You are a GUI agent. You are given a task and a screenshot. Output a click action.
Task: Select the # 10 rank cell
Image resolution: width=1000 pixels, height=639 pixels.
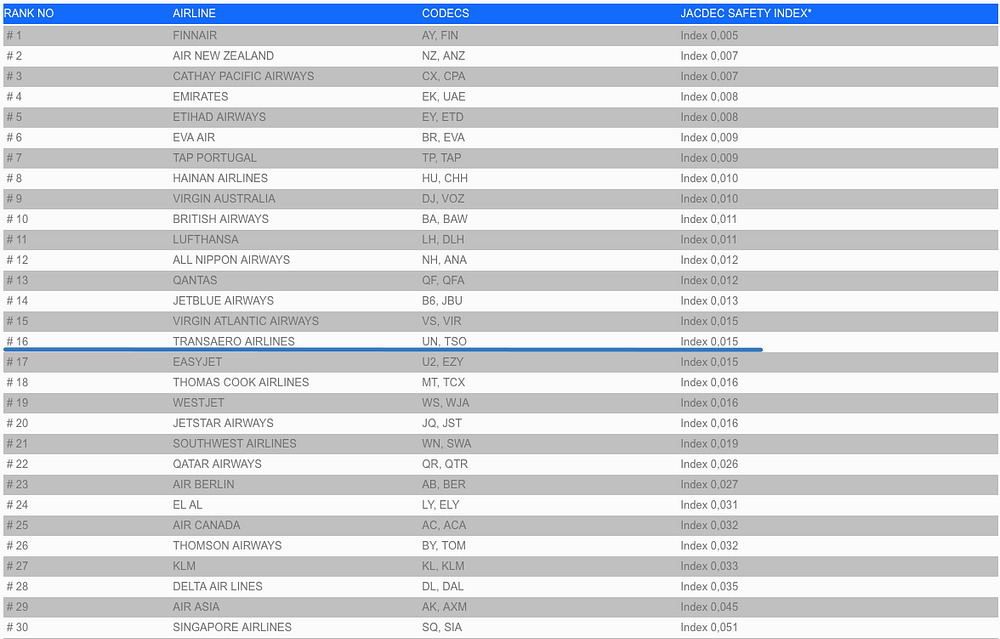coord(17,219)
